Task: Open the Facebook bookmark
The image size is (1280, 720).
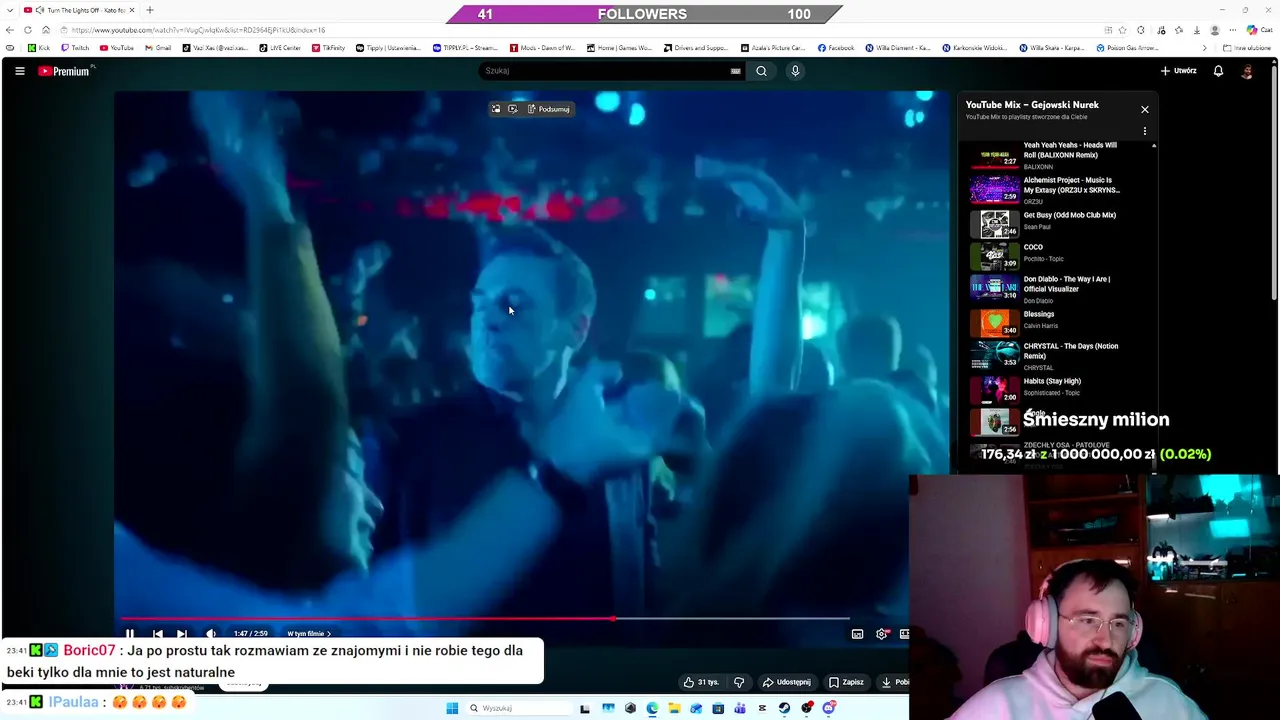Action: coord(836,48)
